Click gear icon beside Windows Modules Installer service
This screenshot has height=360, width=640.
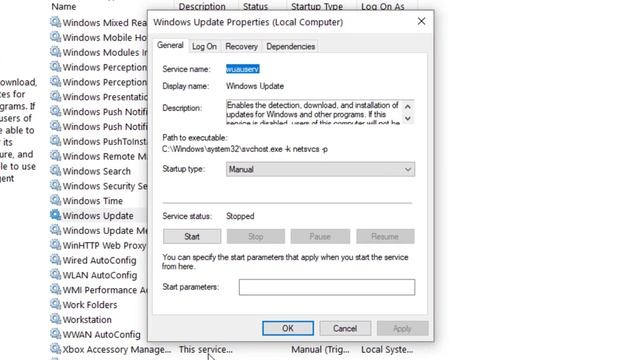click(x=55, y=51)
